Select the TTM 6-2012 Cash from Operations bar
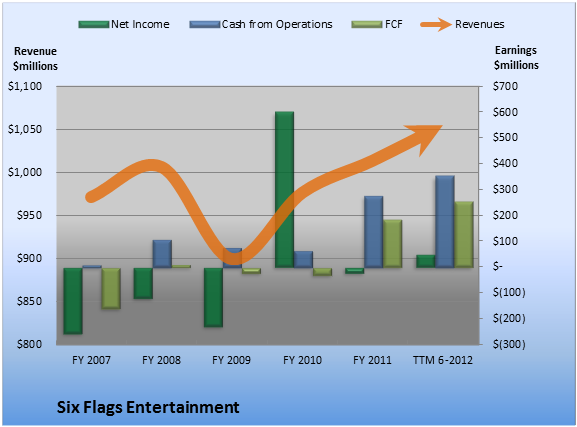This screenshot has height=427, width=577. (x=445, y=222)
